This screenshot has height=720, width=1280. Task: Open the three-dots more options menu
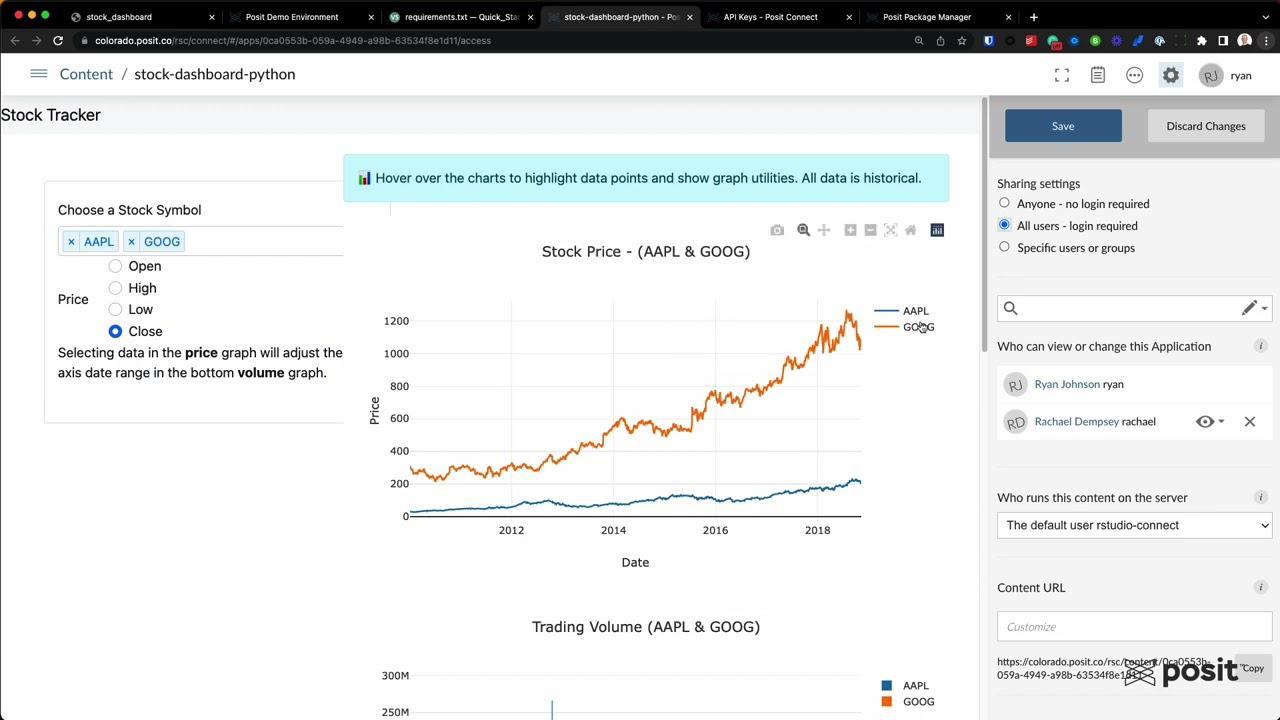[1134, 75]
